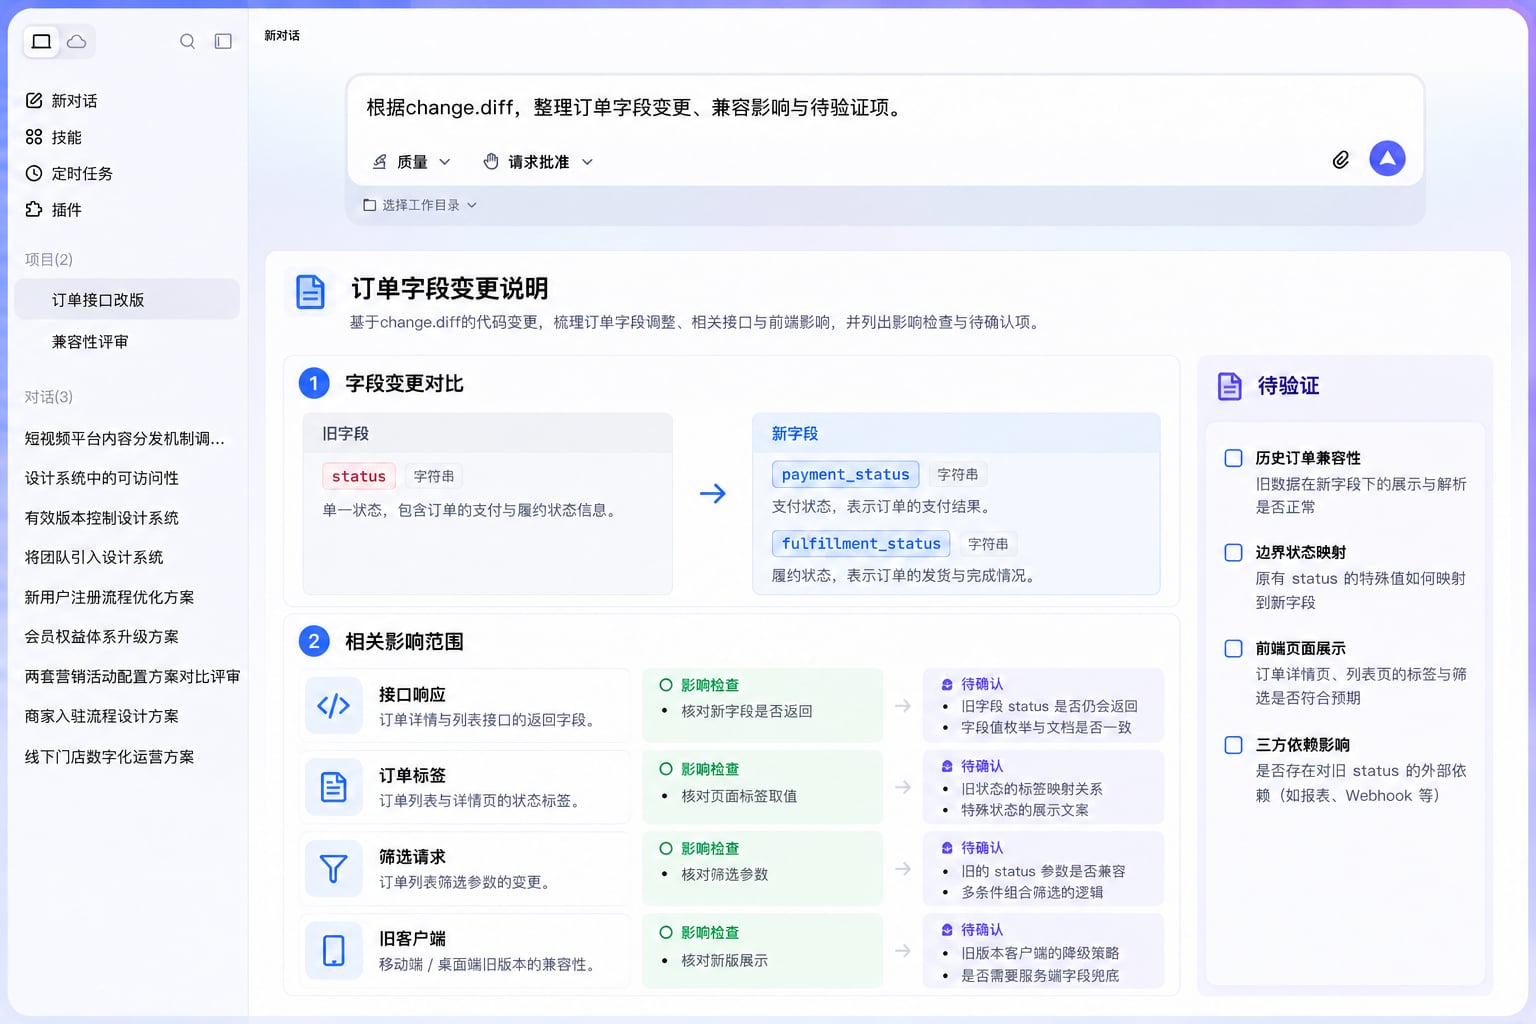Check the 历史订单兼容性 checkbox
Screen dimensions: 1536x1024
tap(1233, 458)
